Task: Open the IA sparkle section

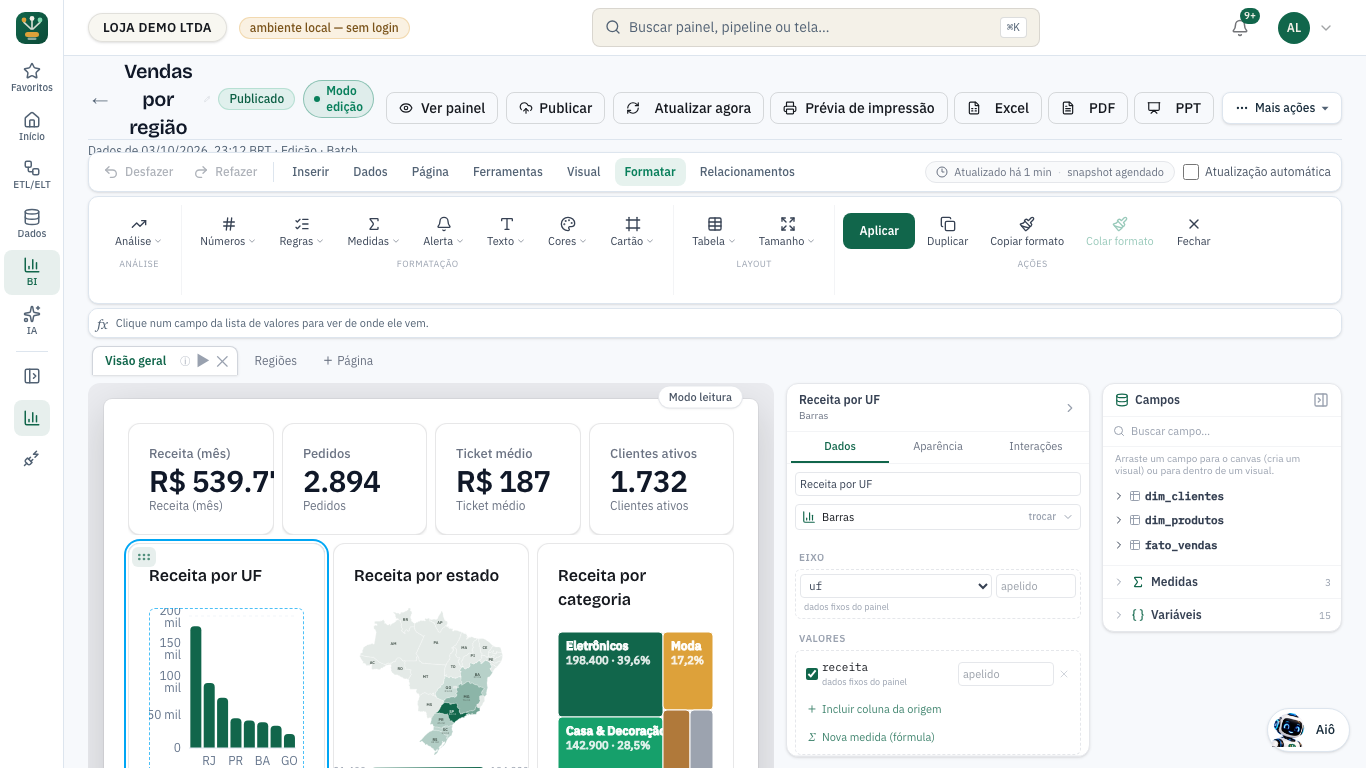Action: pos(32,321)
